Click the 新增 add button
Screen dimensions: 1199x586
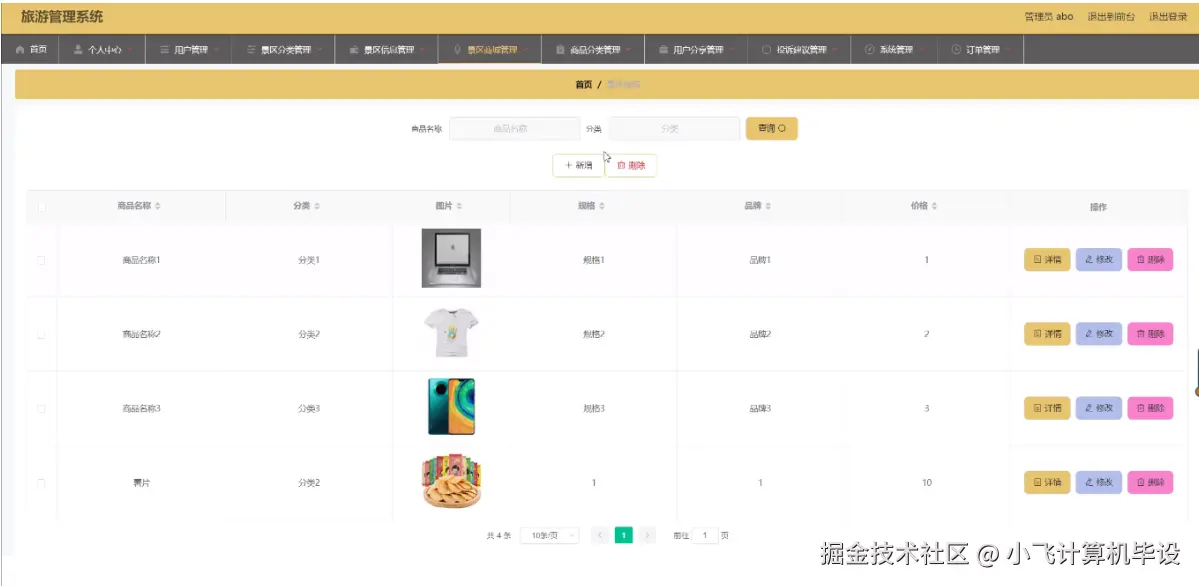click(578, 165)
